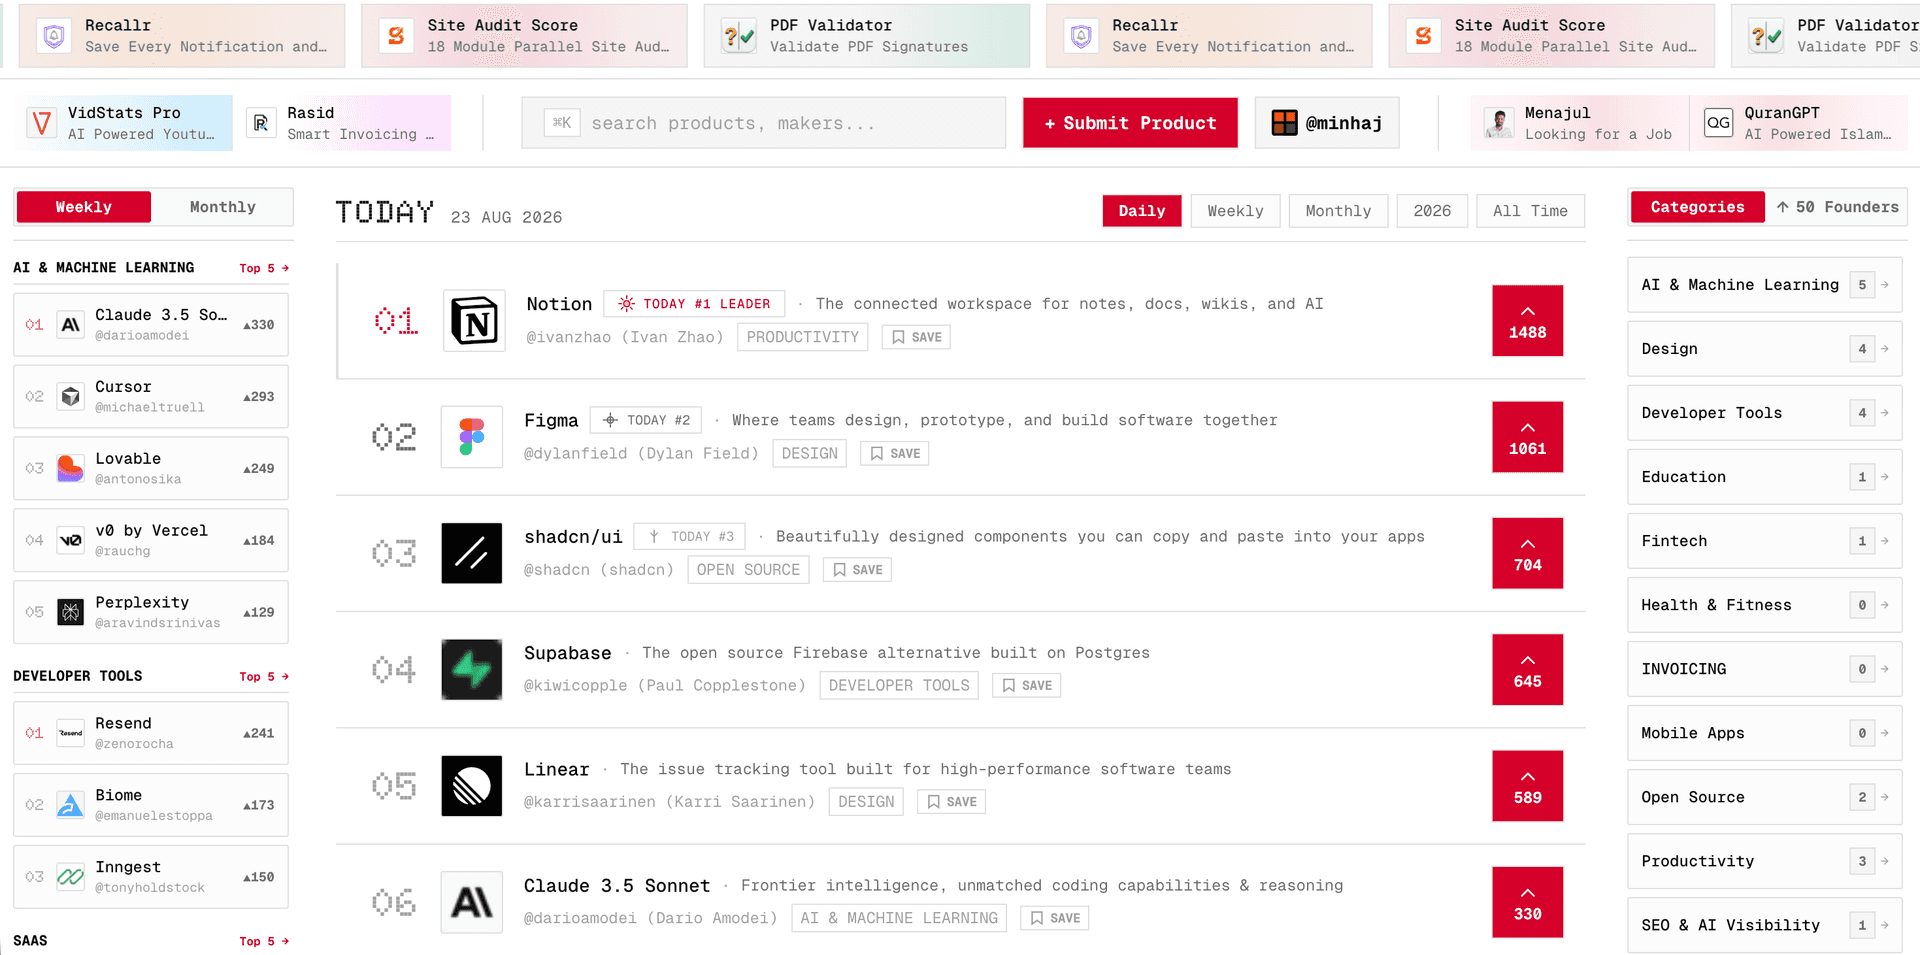
Task: Focus the search products, makers field
Action: (764, 123)
